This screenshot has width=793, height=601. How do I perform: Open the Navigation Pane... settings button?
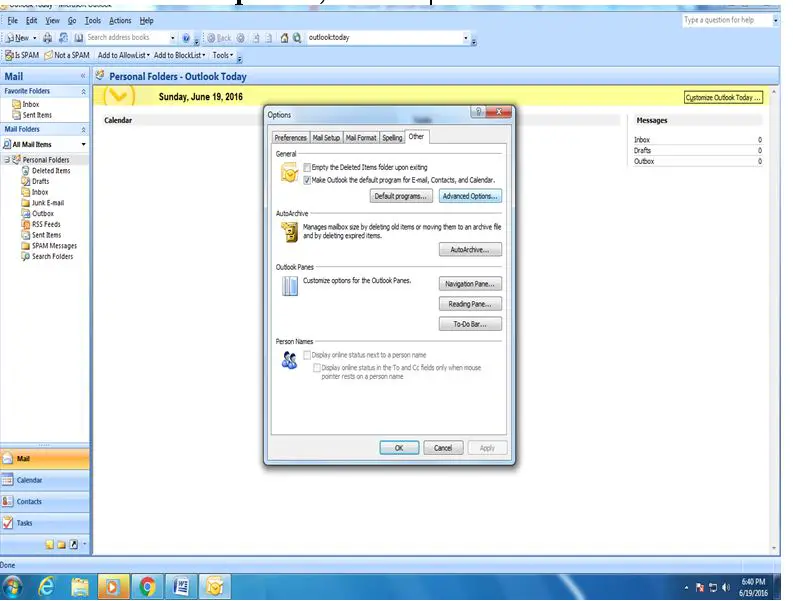(x=470, y=284)
